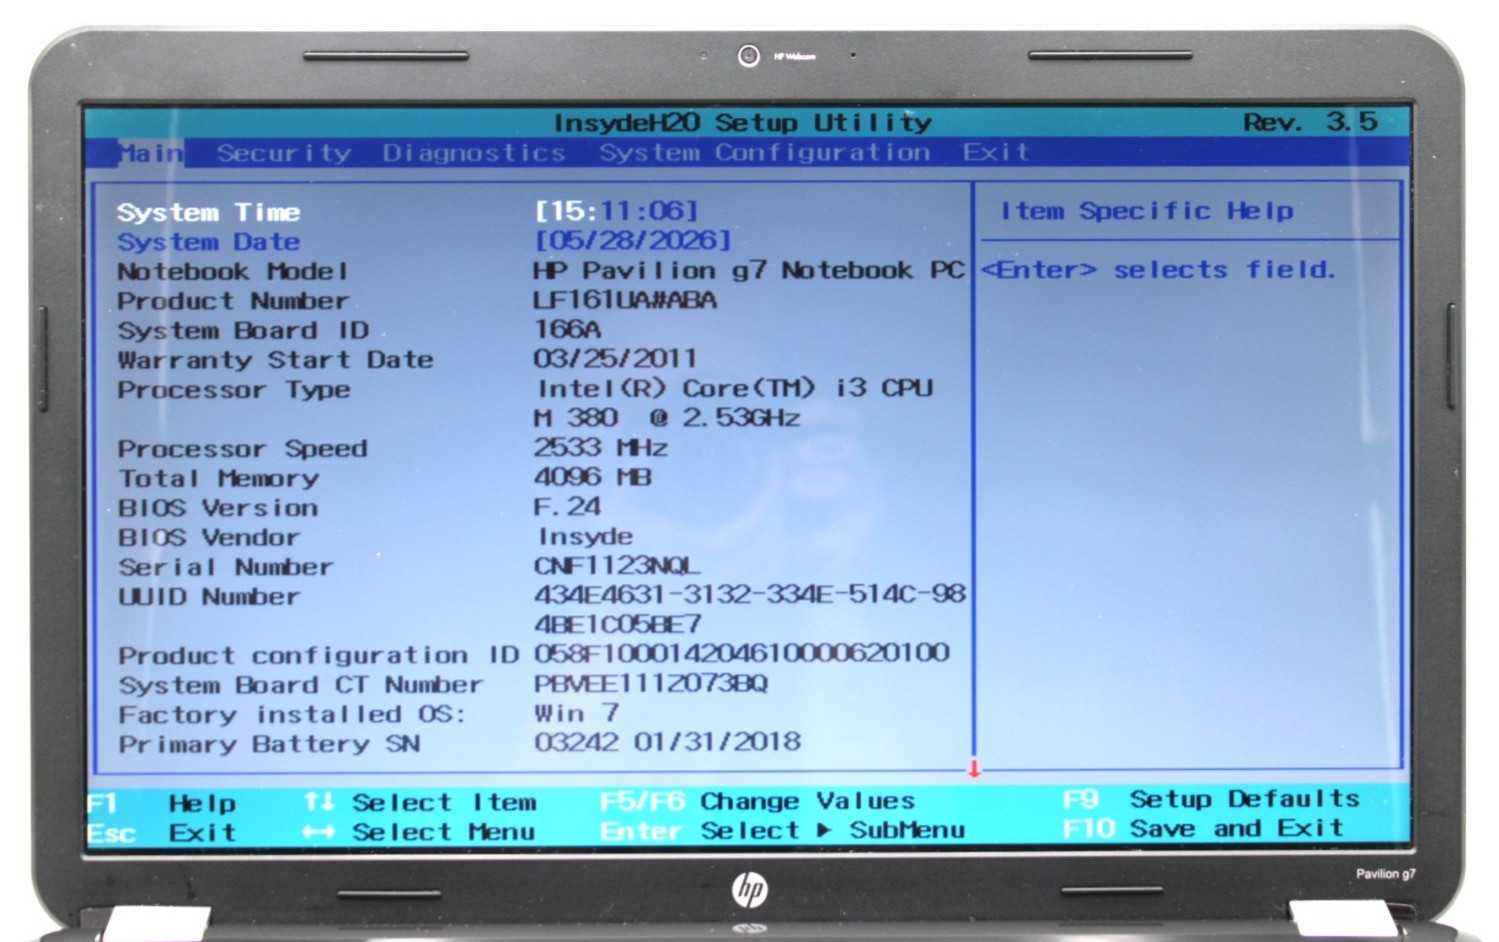
Task: Select the System Time value field
Action: (x=616, y=211)
